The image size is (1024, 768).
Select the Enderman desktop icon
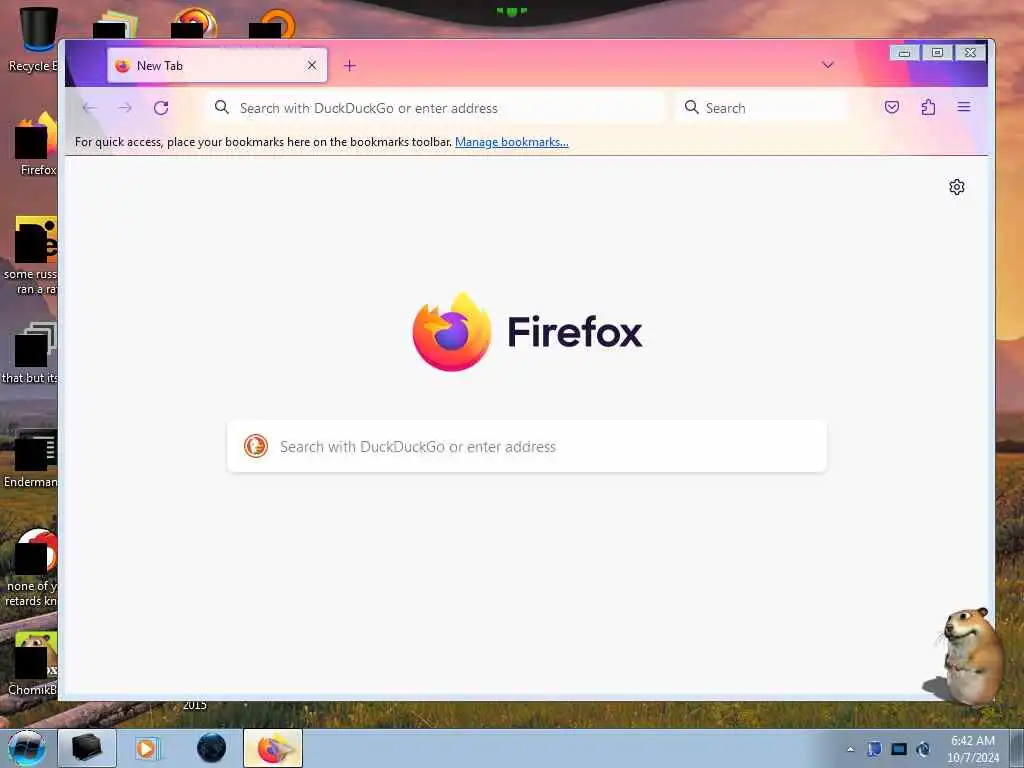(31, 457)
